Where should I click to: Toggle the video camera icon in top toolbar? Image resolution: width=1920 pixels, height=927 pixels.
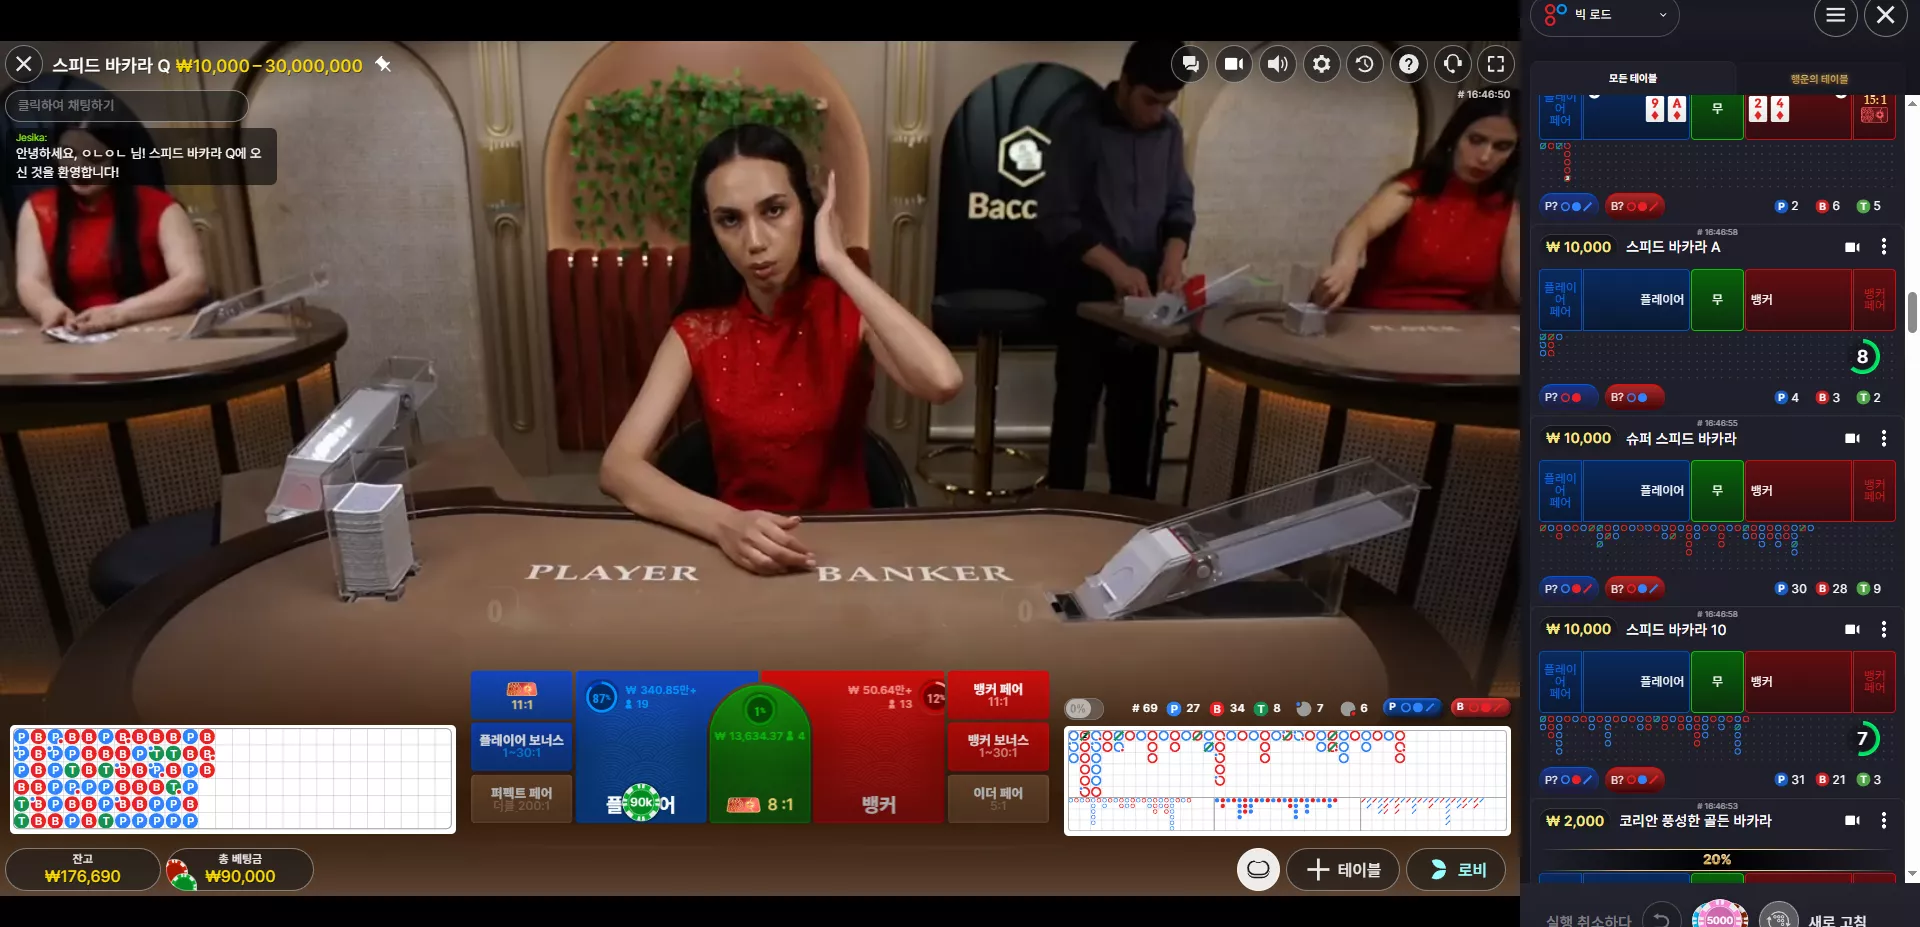pos(1234,64)
